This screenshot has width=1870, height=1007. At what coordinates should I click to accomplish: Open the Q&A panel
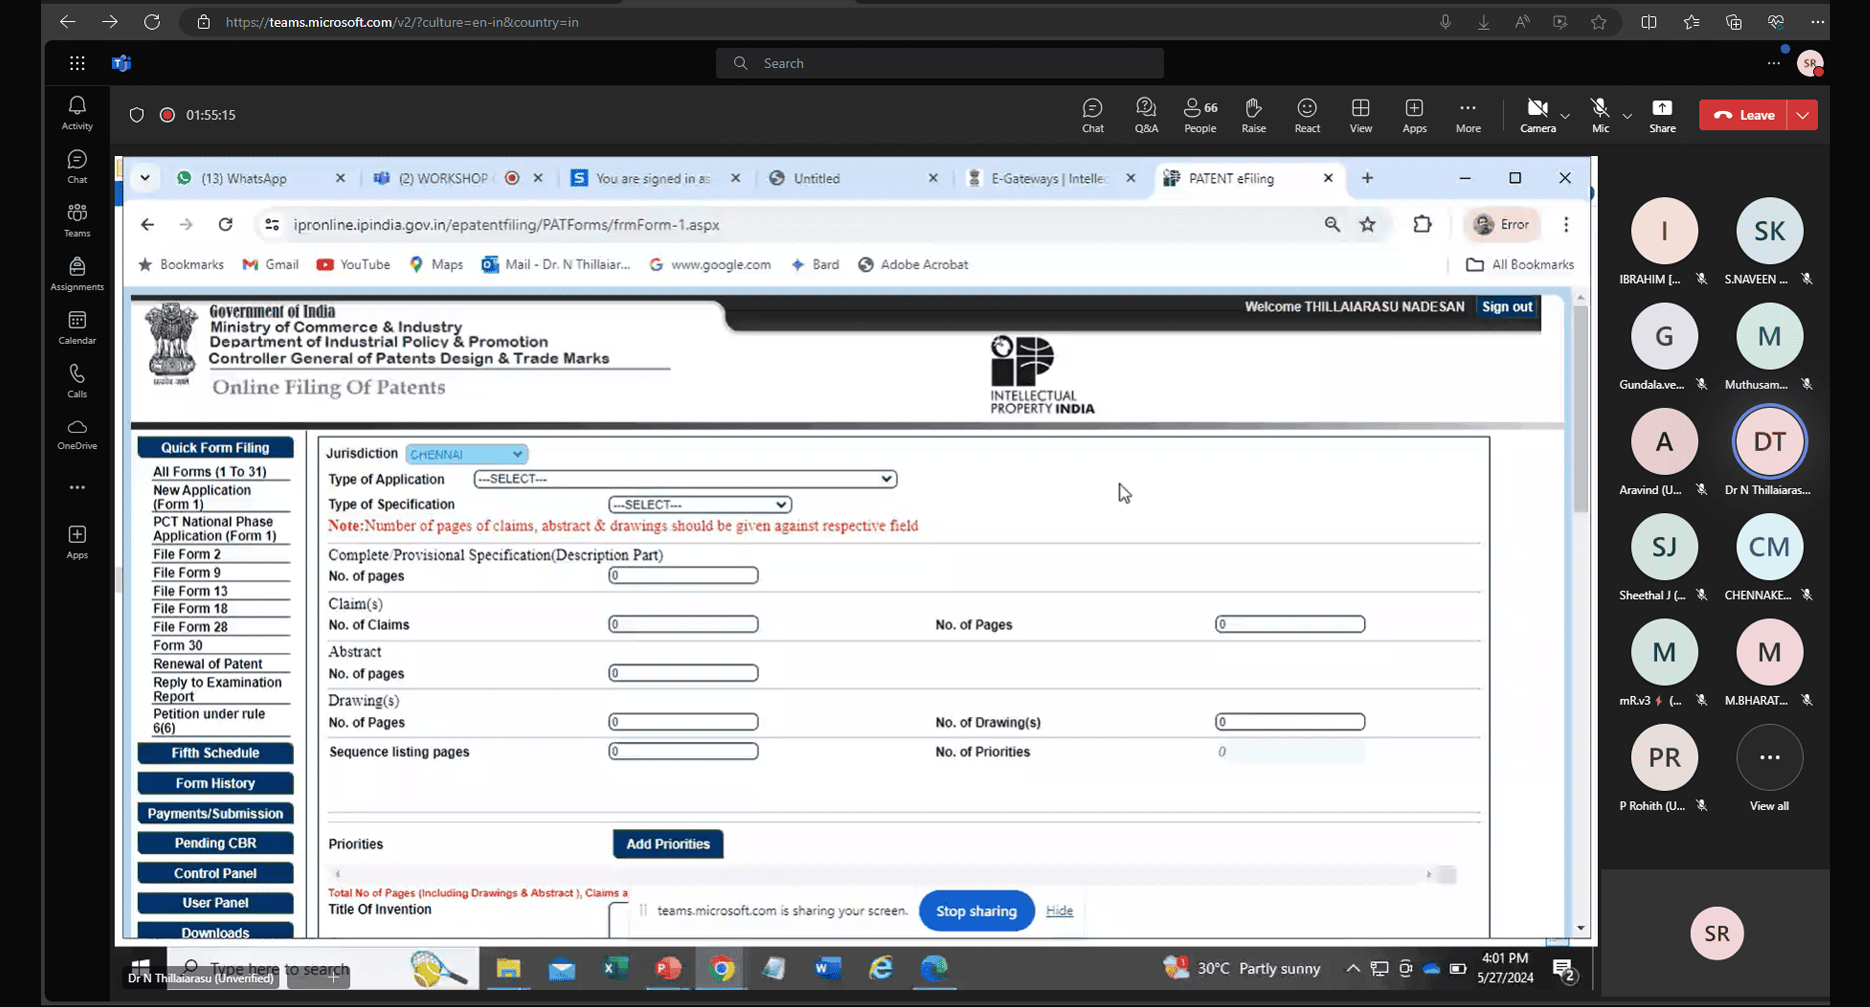pyautogui.click(x=1146, y=114)
